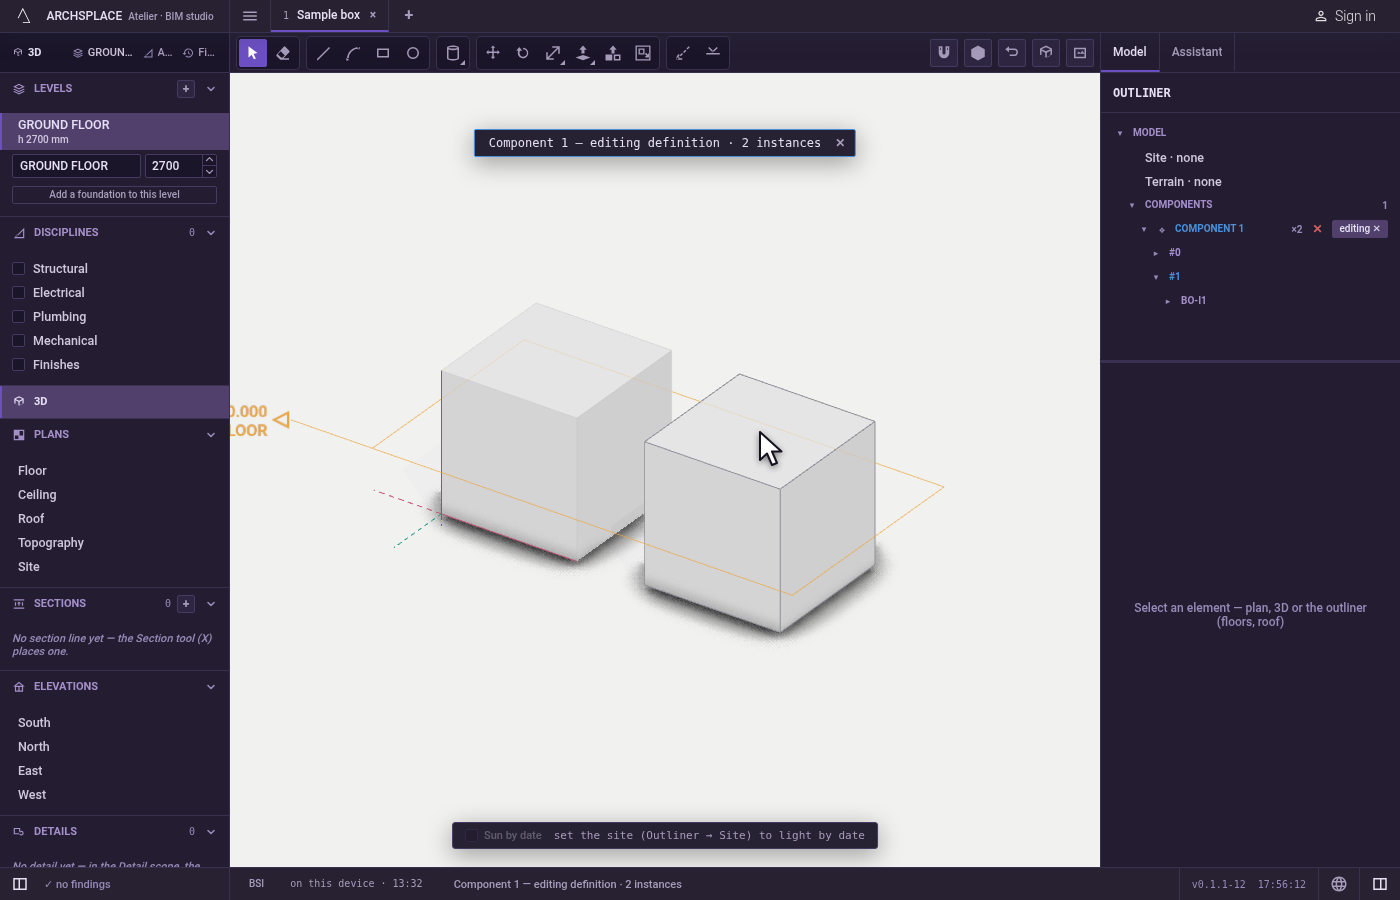The height and width of the screenshot is (900, 1400).
Task: Toggle the Sun by date checkbox
Action: [471, 836]
